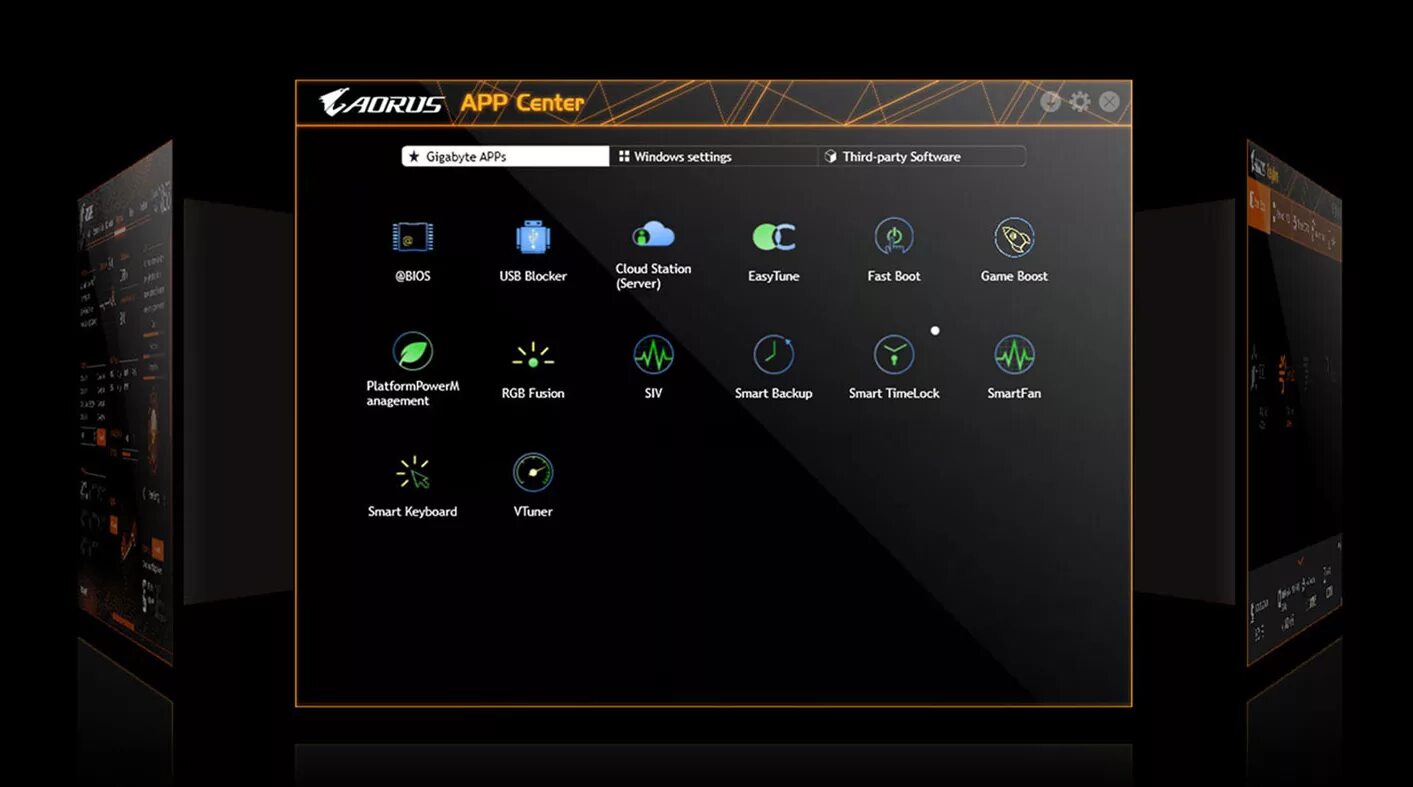
Task: Open APP Center settings gear
Action: (1080, 101)
